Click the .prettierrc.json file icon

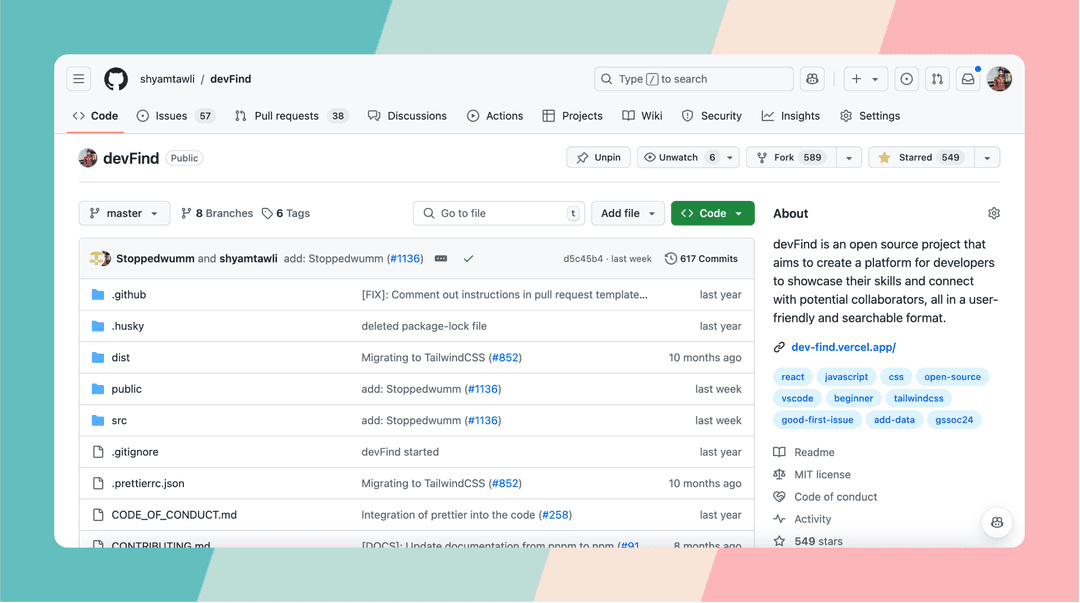click(98, 484)
